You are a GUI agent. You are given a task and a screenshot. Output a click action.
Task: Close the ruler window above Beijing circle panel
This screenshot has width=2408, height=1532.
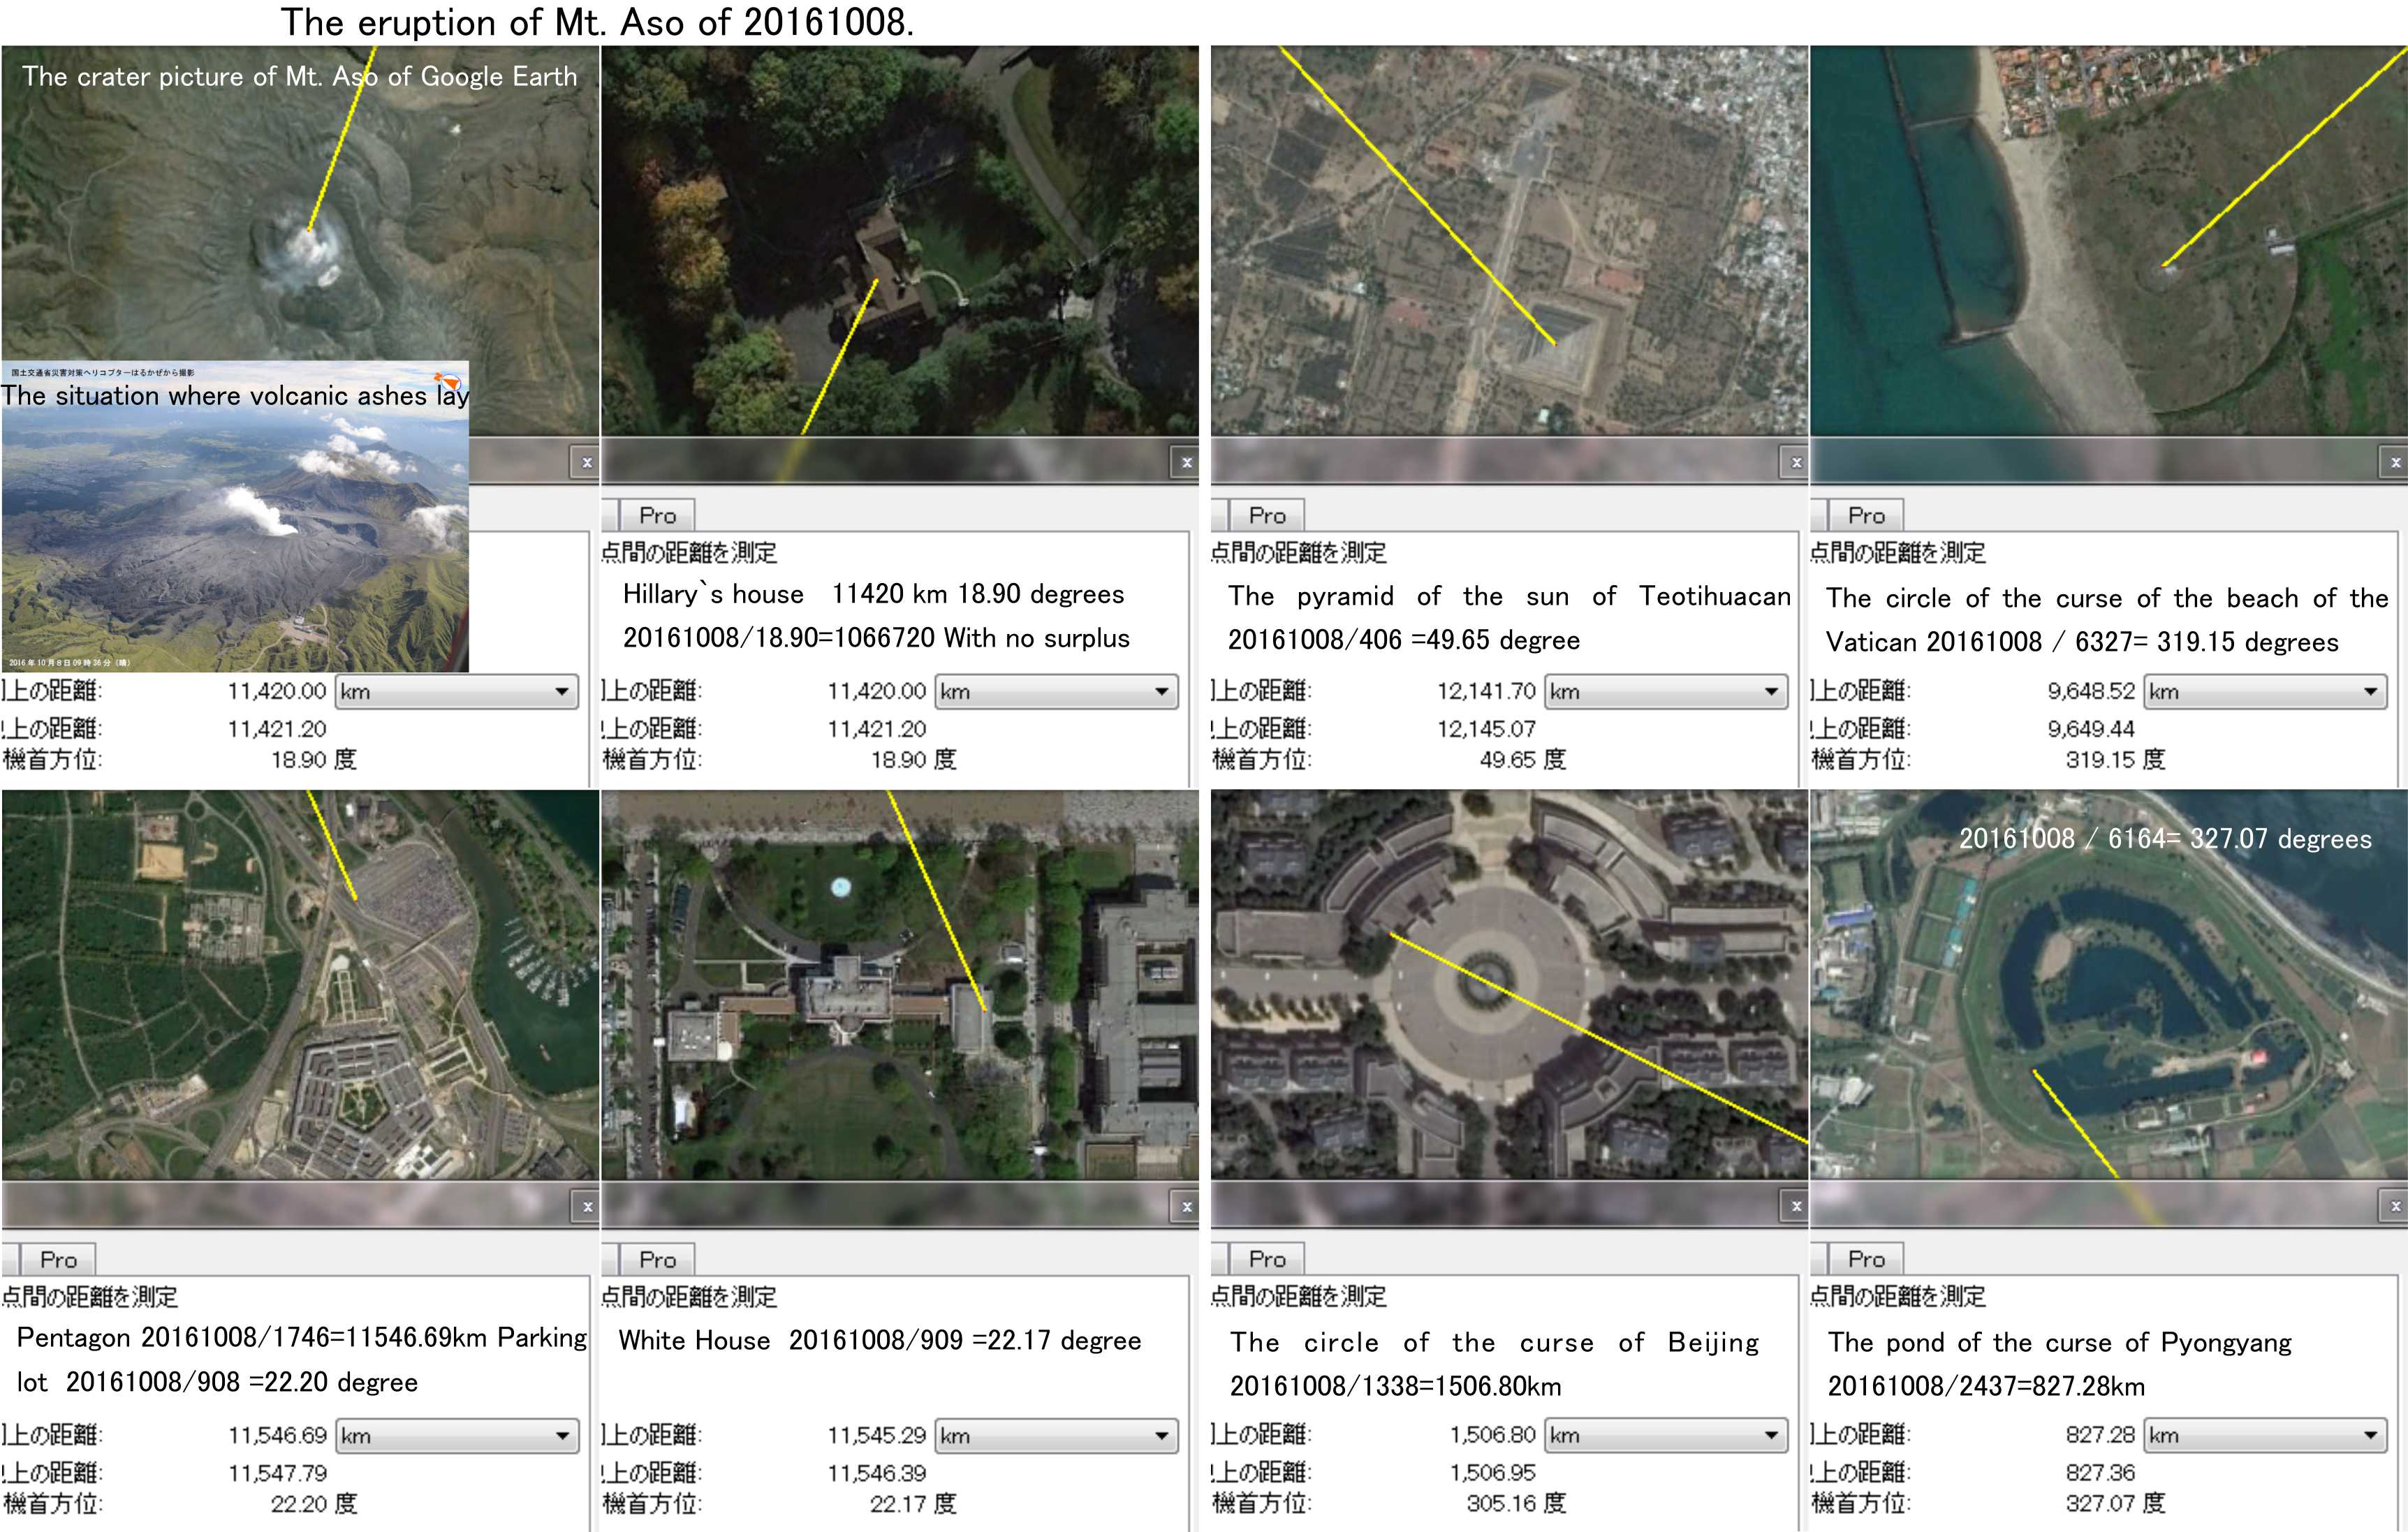1796,1206
